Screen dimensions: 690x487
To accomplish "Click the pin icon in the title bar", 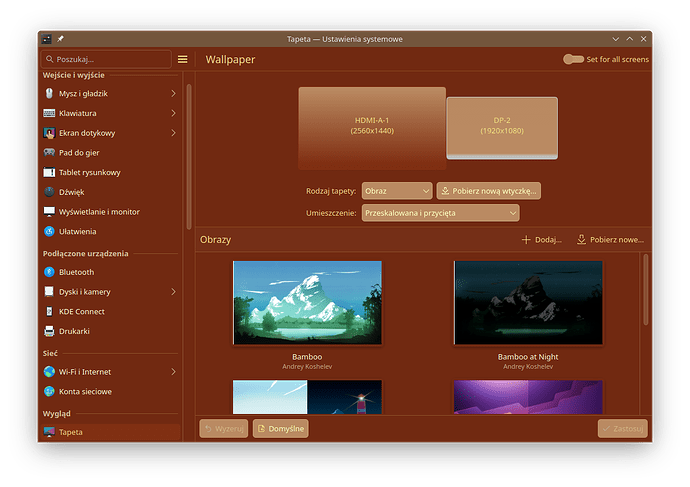I will coord(60,39).
